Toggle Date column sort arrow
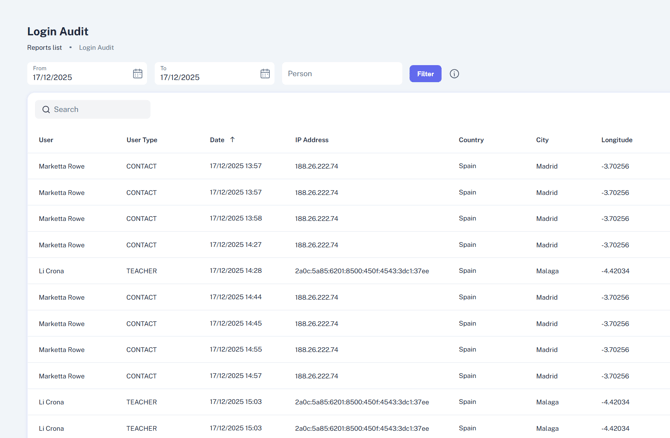670x438 pixels. pos(233,140)
